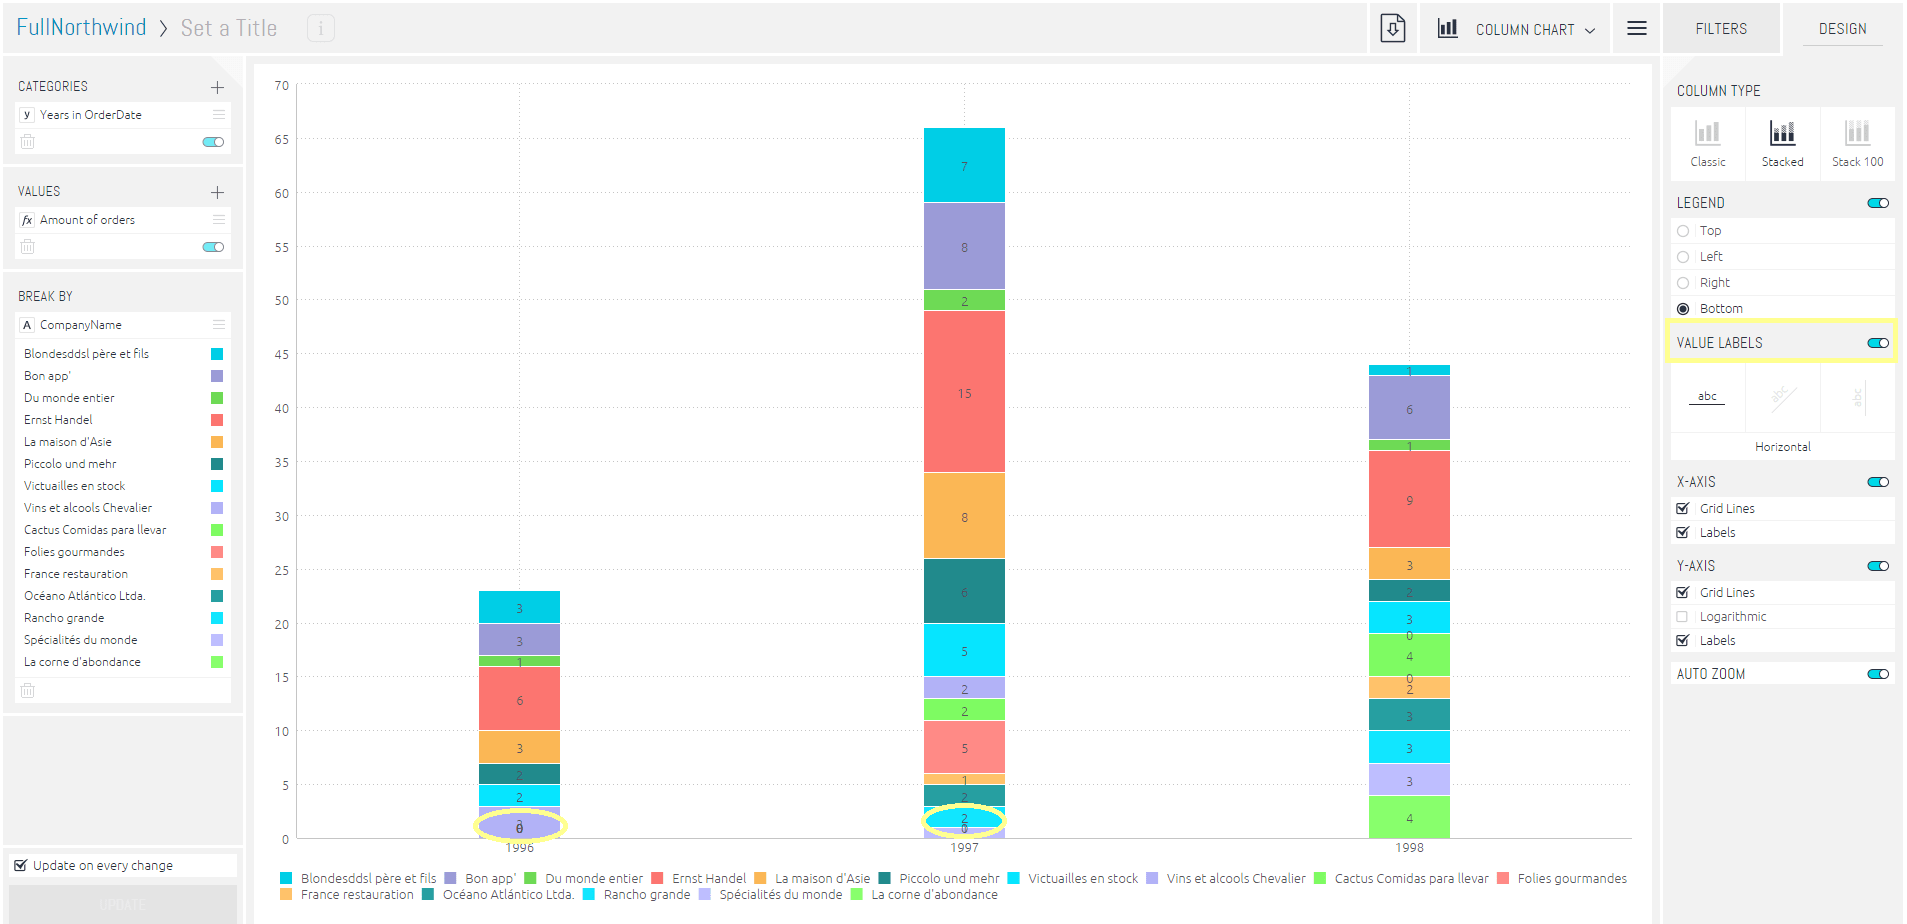Add a new value with plus icon
The height and width of the screenshot is (924, 1907).
click(217, 192)
